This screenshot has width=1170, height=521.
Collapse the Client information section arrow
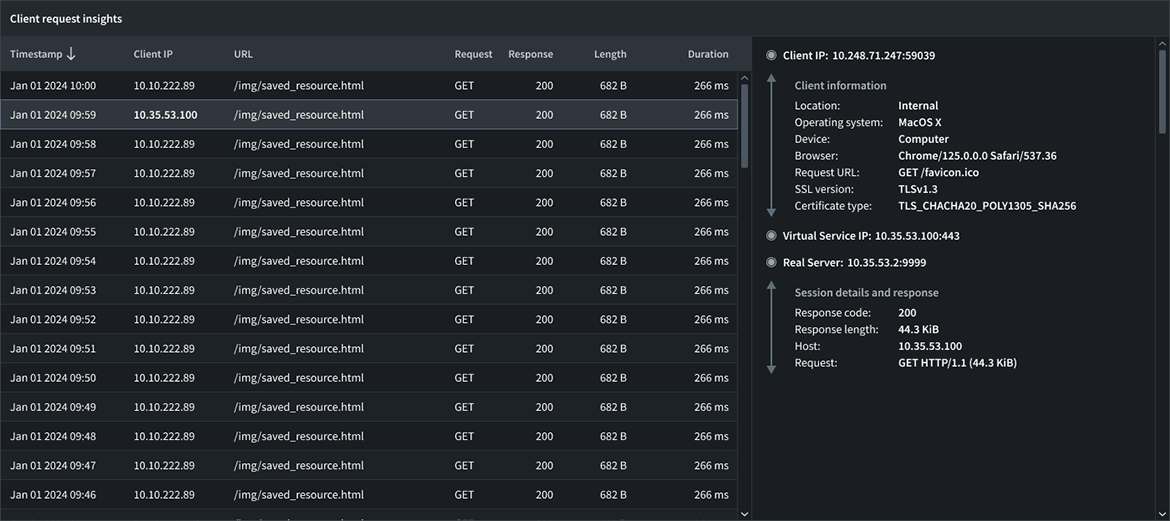pyautogui.click(x=771, y=145)
